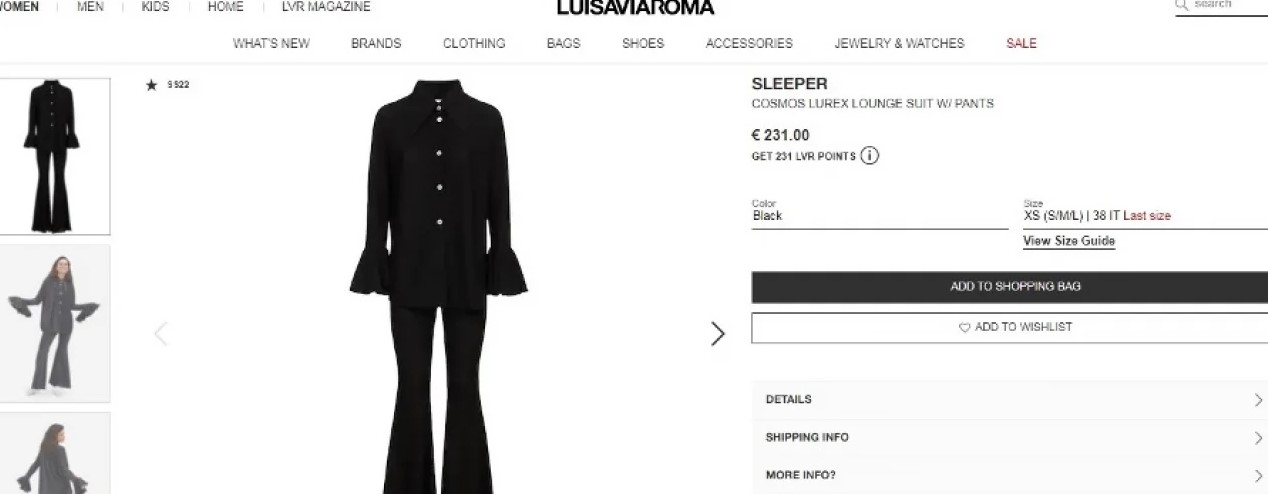The image size is (1268, 494).
Task: Go to Jewelry & Watches category
Action: click(899, 44)
